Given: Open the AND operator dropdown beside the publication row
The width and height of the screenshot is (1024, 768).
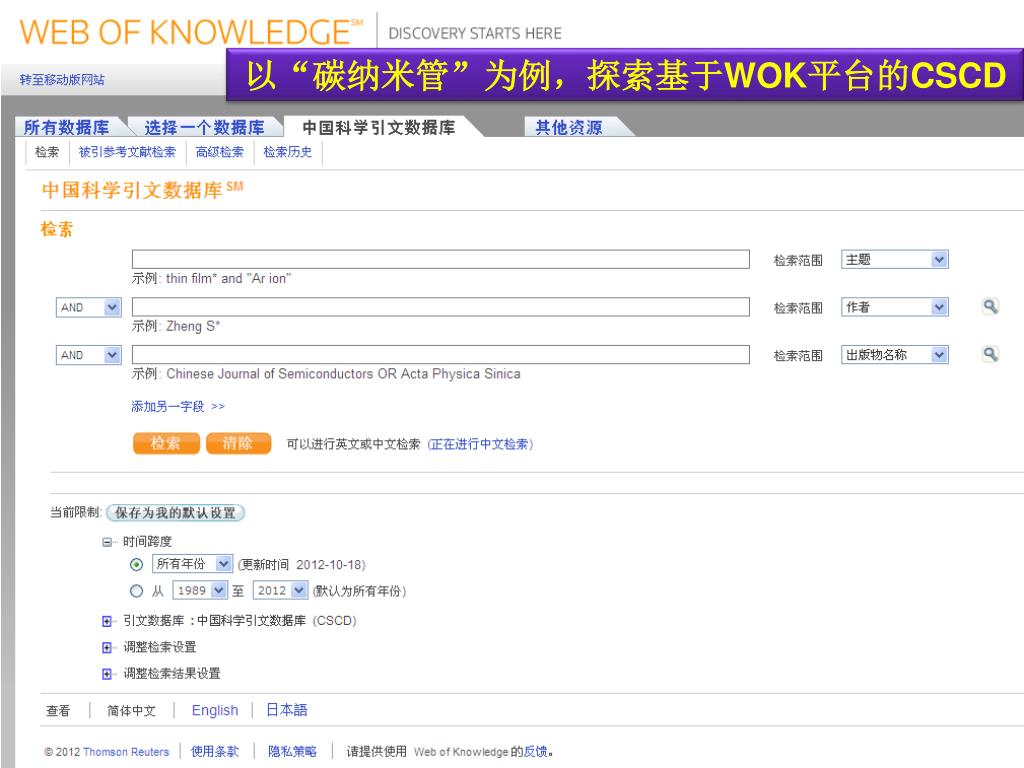Looking at the screenshot, I should pos(89,355).
